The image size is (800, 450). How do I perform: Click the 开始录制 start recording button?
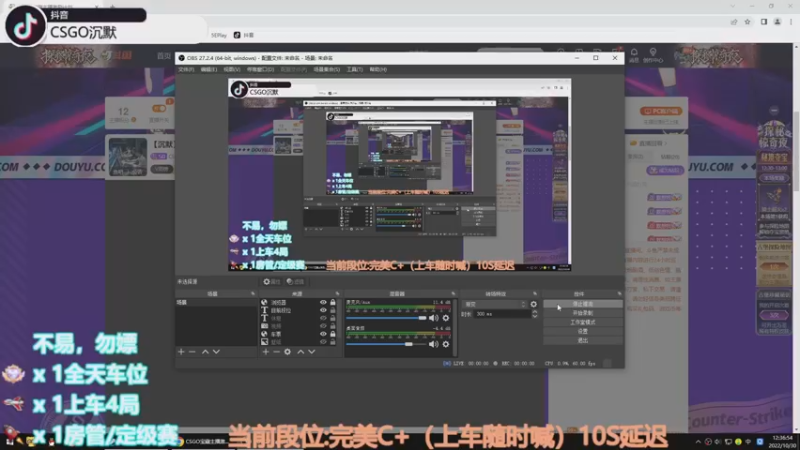(583, 313)
